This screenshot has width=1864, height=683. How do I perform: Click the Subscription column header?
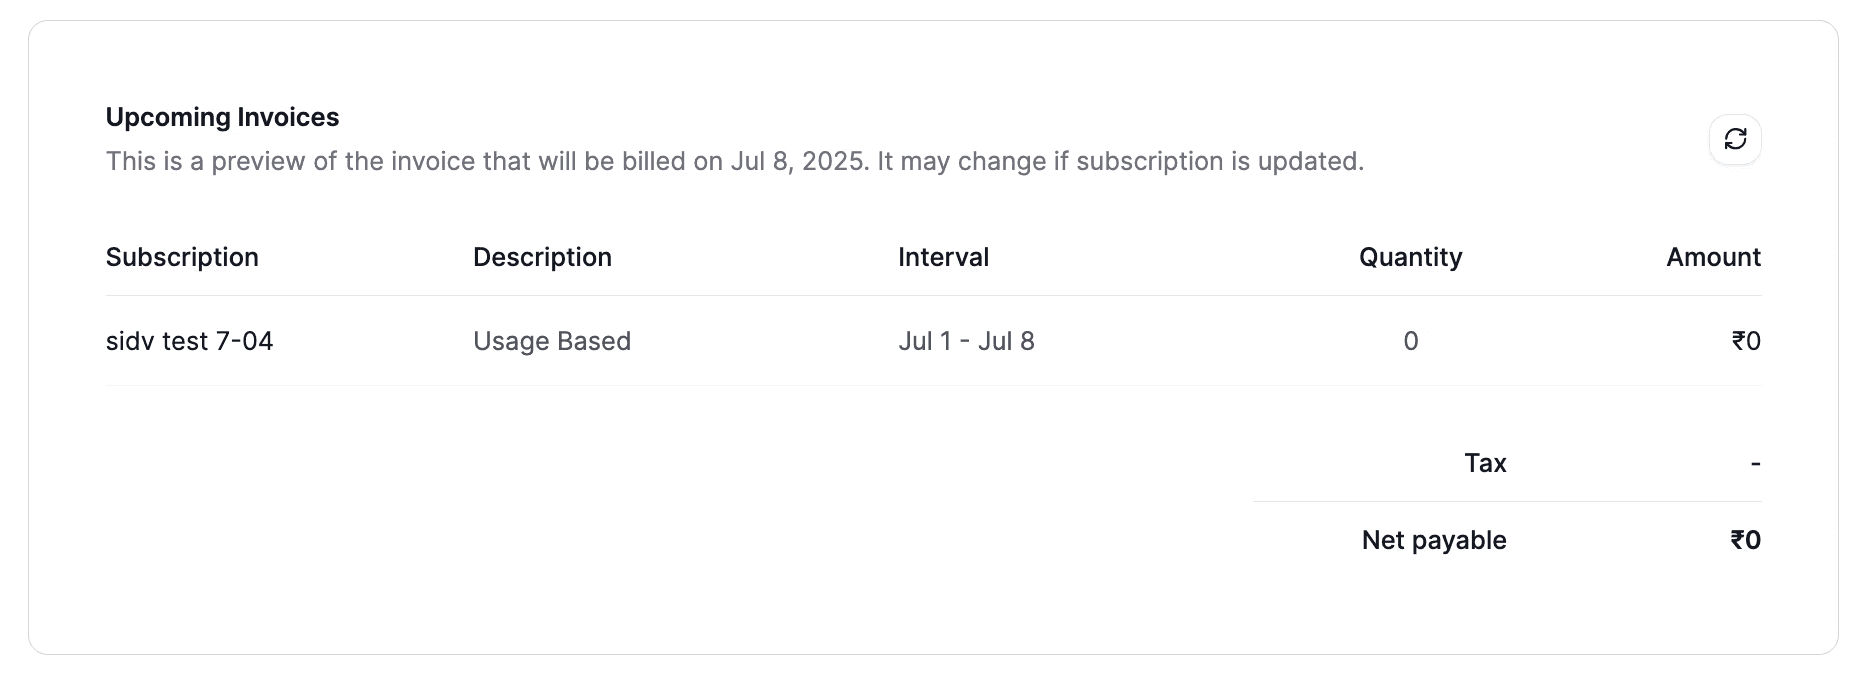pos(182,257)
